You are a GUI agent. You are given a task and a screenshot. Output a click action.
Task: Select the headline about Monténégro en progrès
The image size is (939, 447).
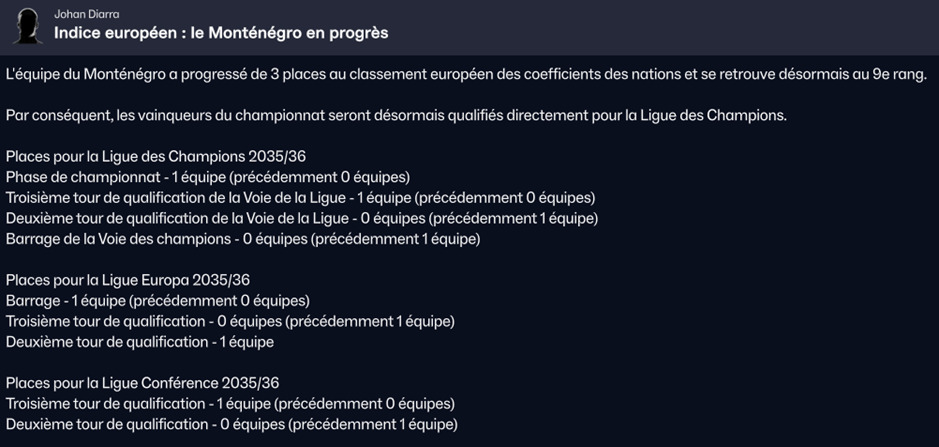221,33
